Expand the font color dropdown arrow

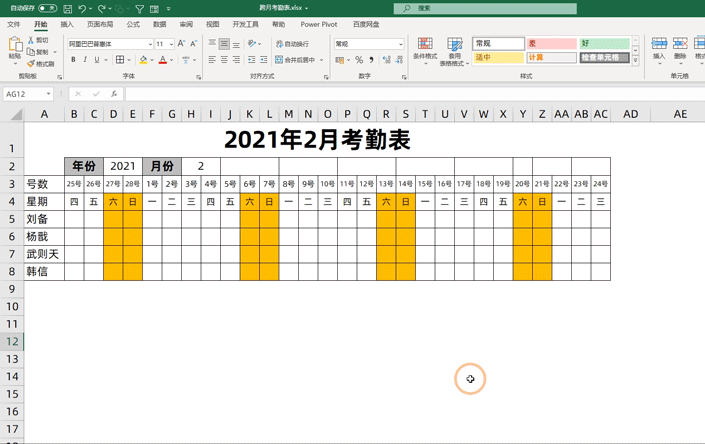172,60
